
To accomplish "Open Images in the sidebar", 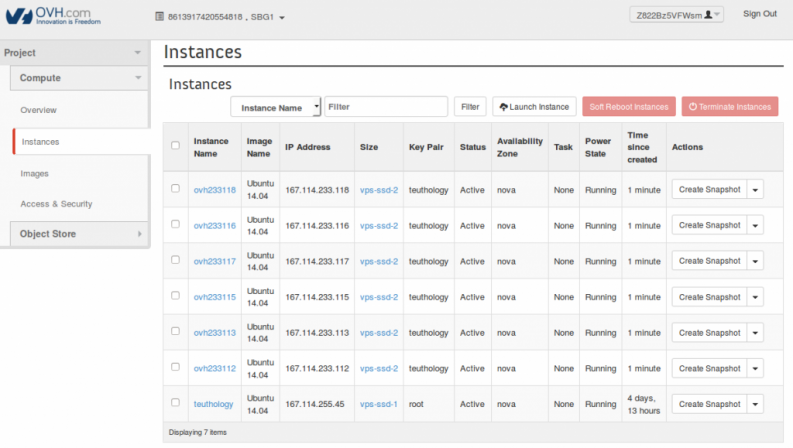I will [35, 173].
